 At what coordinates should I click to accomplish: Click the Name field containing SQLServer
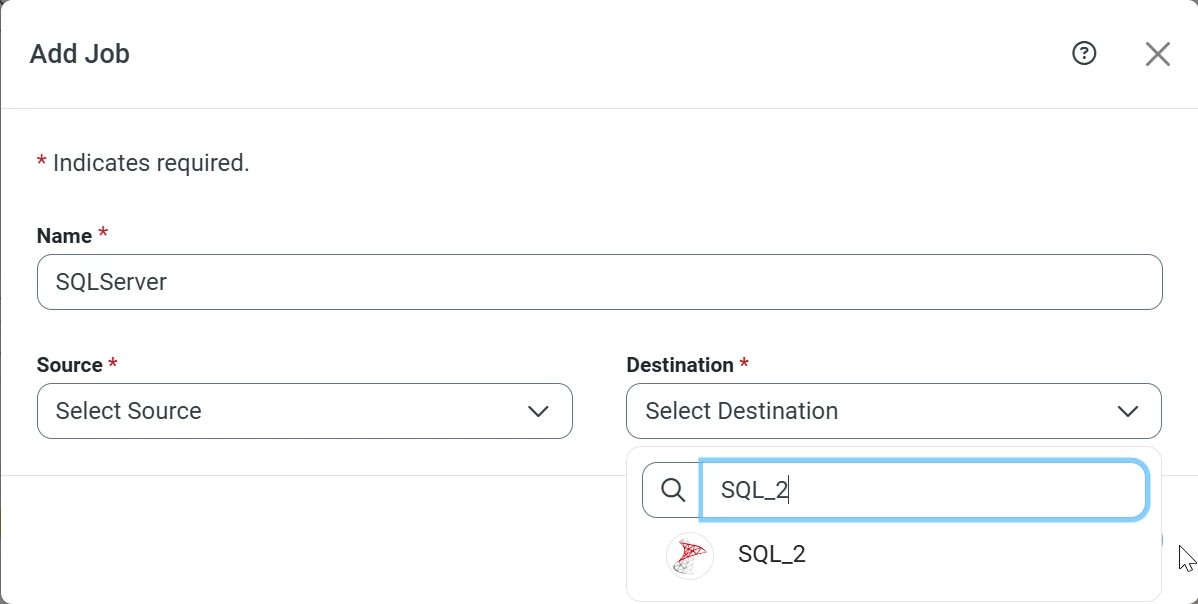599,282
